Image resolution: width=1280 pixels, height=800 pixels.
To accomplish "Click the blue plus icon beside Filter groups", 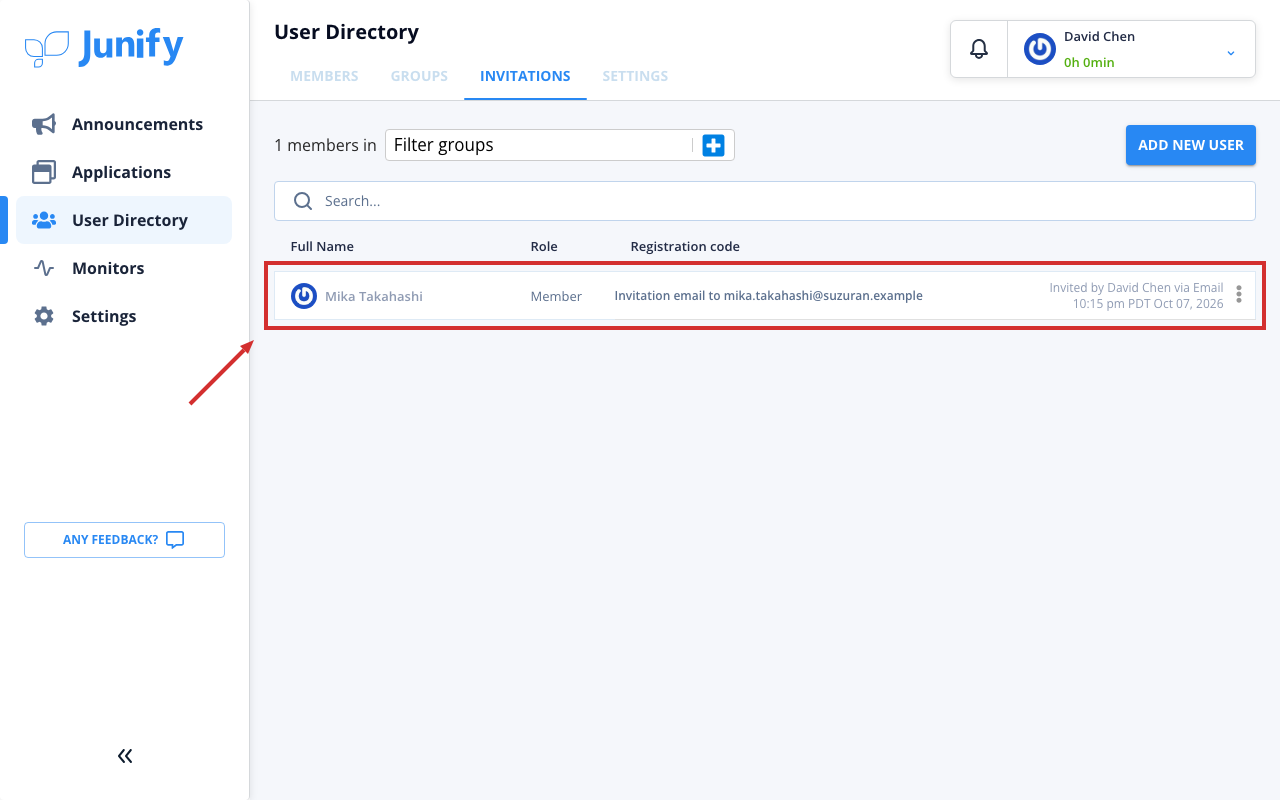I will [713, 145].
